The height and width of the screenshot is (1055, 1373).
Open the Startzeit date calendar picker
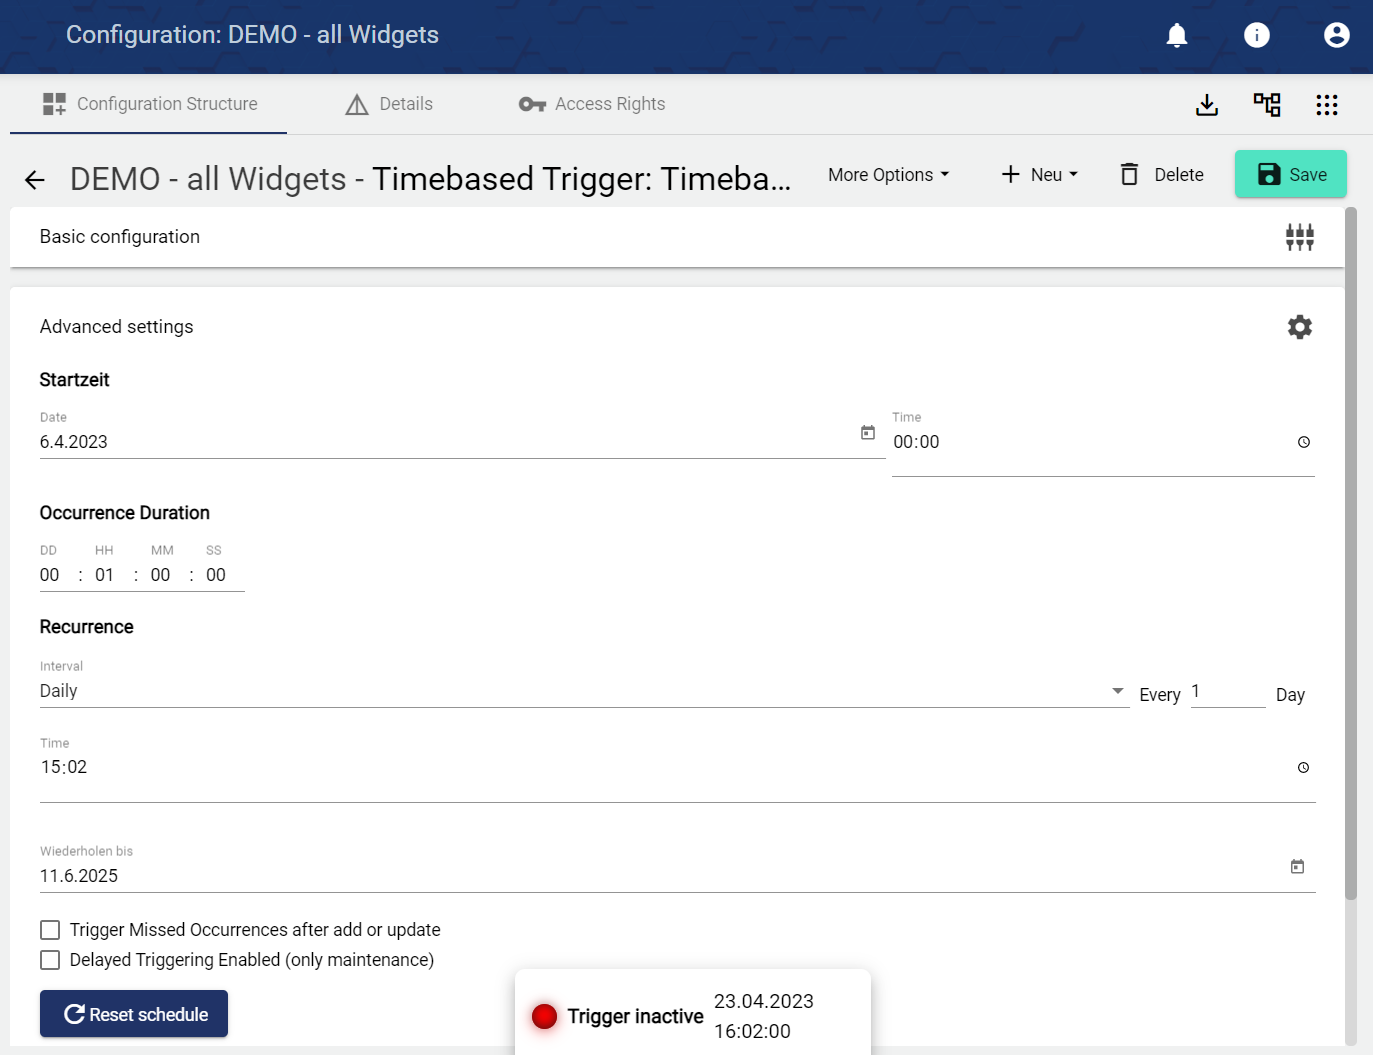[868, 433]
